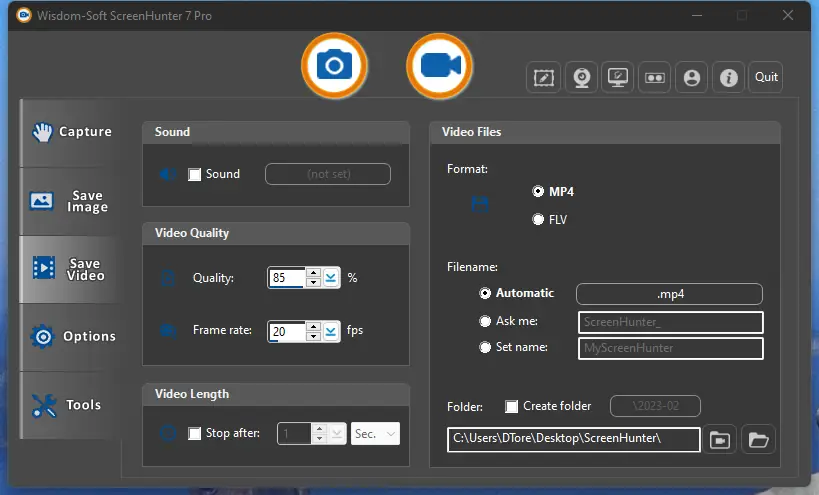The width and height of the screenshot is (819, 495).
Task: Click the .mp4 automatic filename button
Action: coord(669,294)
